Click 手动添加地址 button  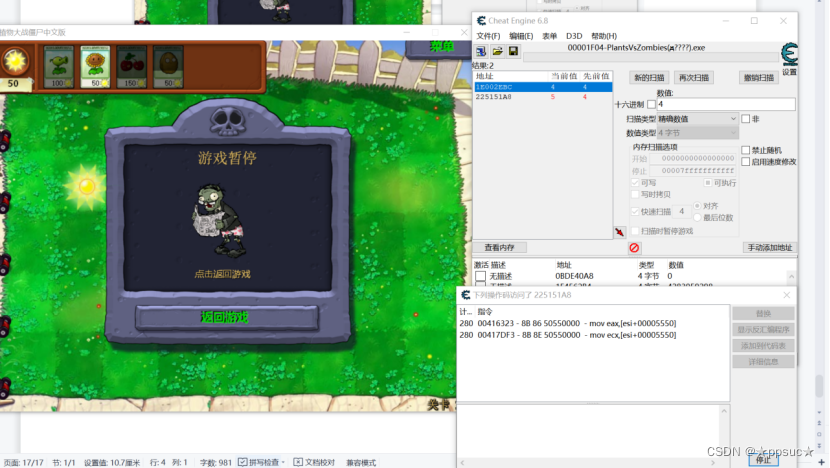click(769, 247)
